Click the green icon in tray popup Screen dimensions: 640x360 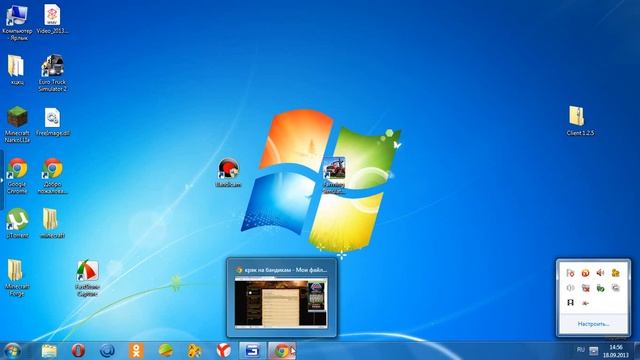600,288
